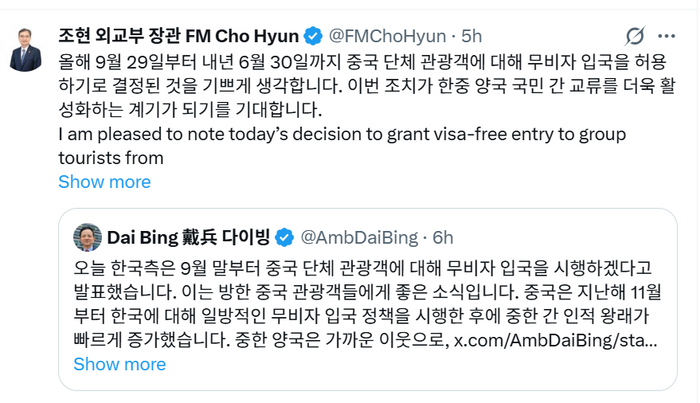Viewport: 700px width, 403px height.
Task: Expand quoted tweet with Show more
Action: 118,364
